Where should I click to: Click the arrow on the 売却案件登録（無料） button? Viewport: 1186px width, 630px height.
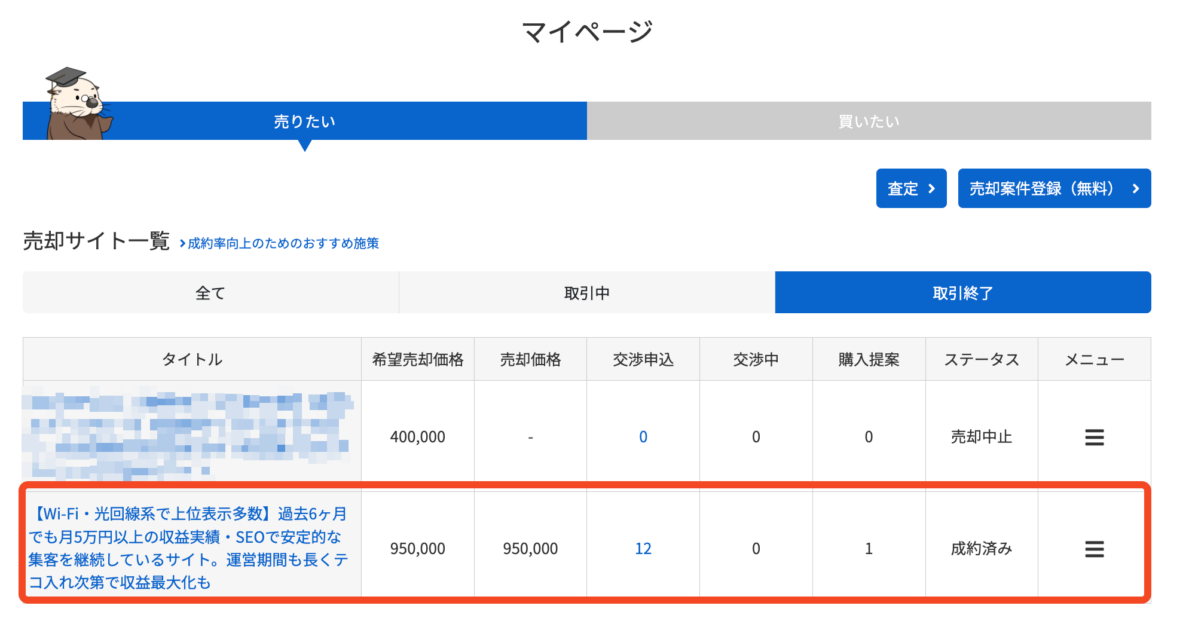1135,188
